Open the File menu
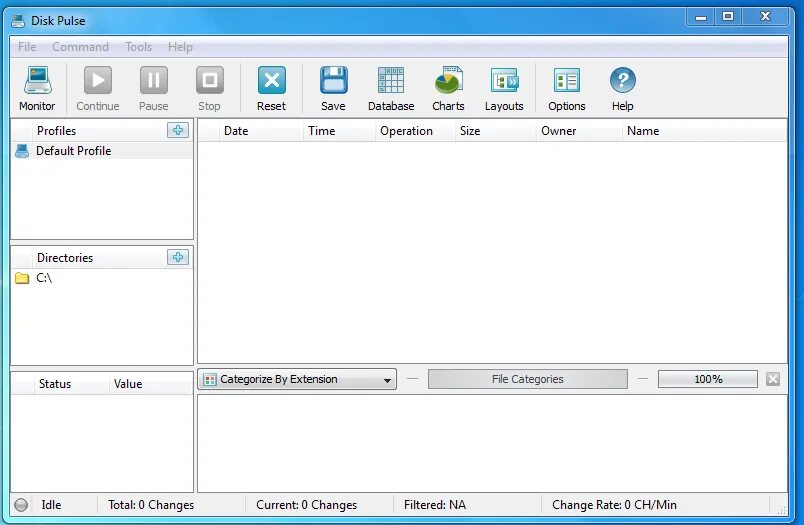 pos(27,47)
